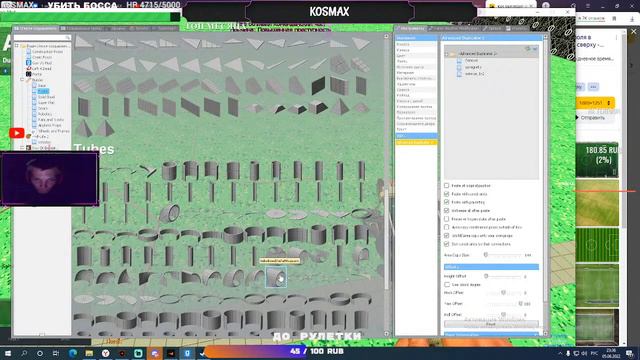Select the highlighted curved tube elbow prop
This screenshot has width=640, height=360.
pyautogui.click(x=276, y=277)
